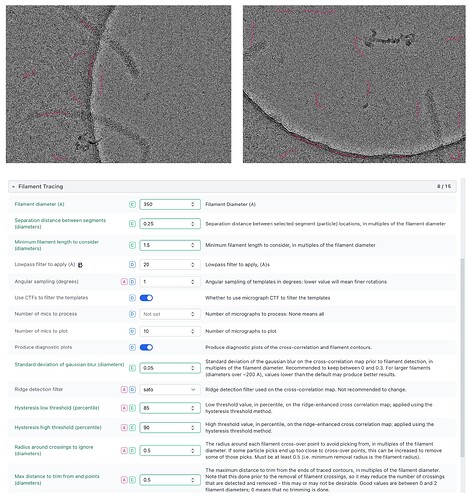Turn off Produce diagnostic plots switch
Viewport: 471px width, 500px height.
point(146,347)
